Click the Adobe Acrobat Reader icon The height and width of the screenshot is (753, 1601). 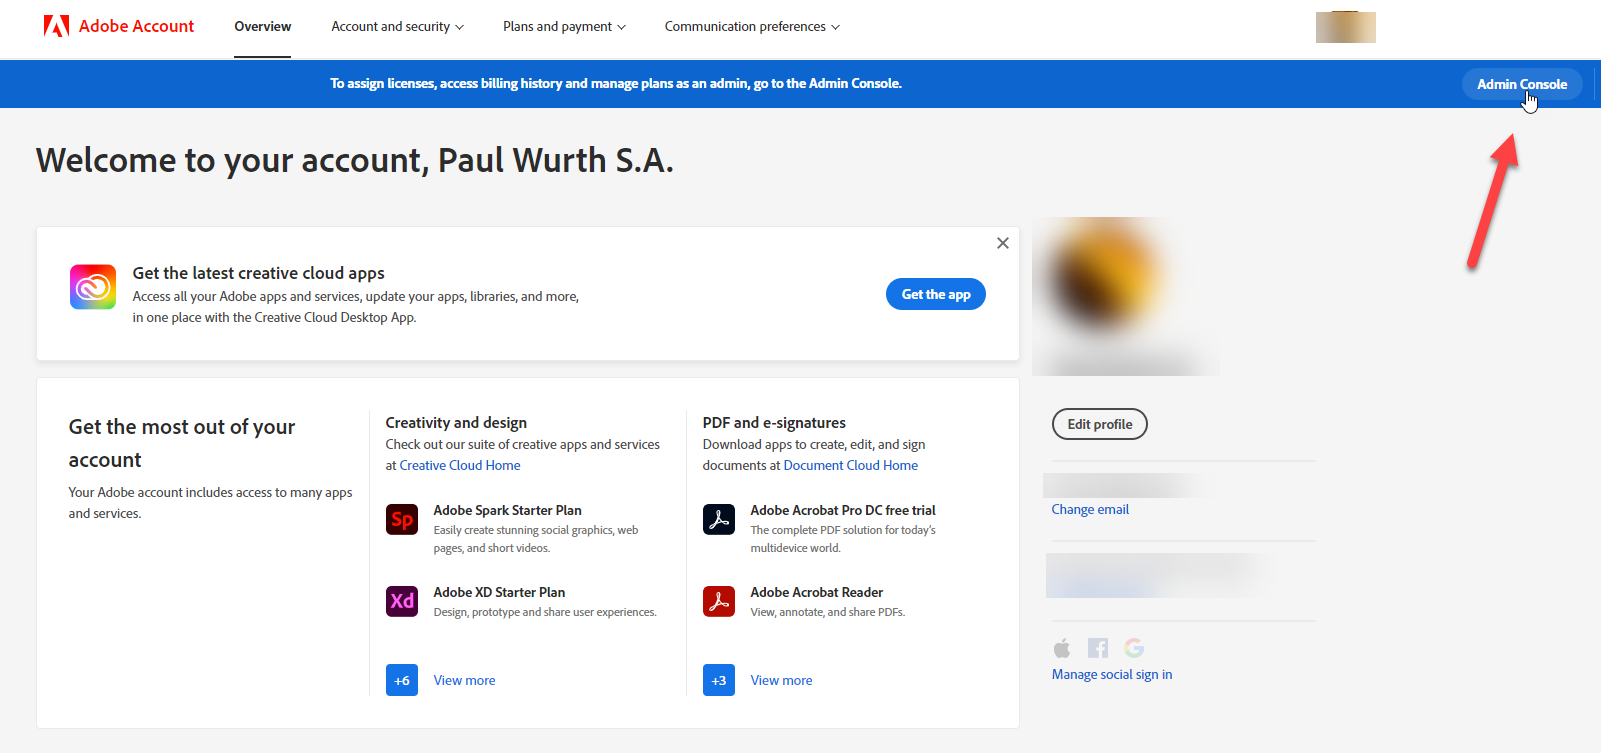tap(719, 601)
